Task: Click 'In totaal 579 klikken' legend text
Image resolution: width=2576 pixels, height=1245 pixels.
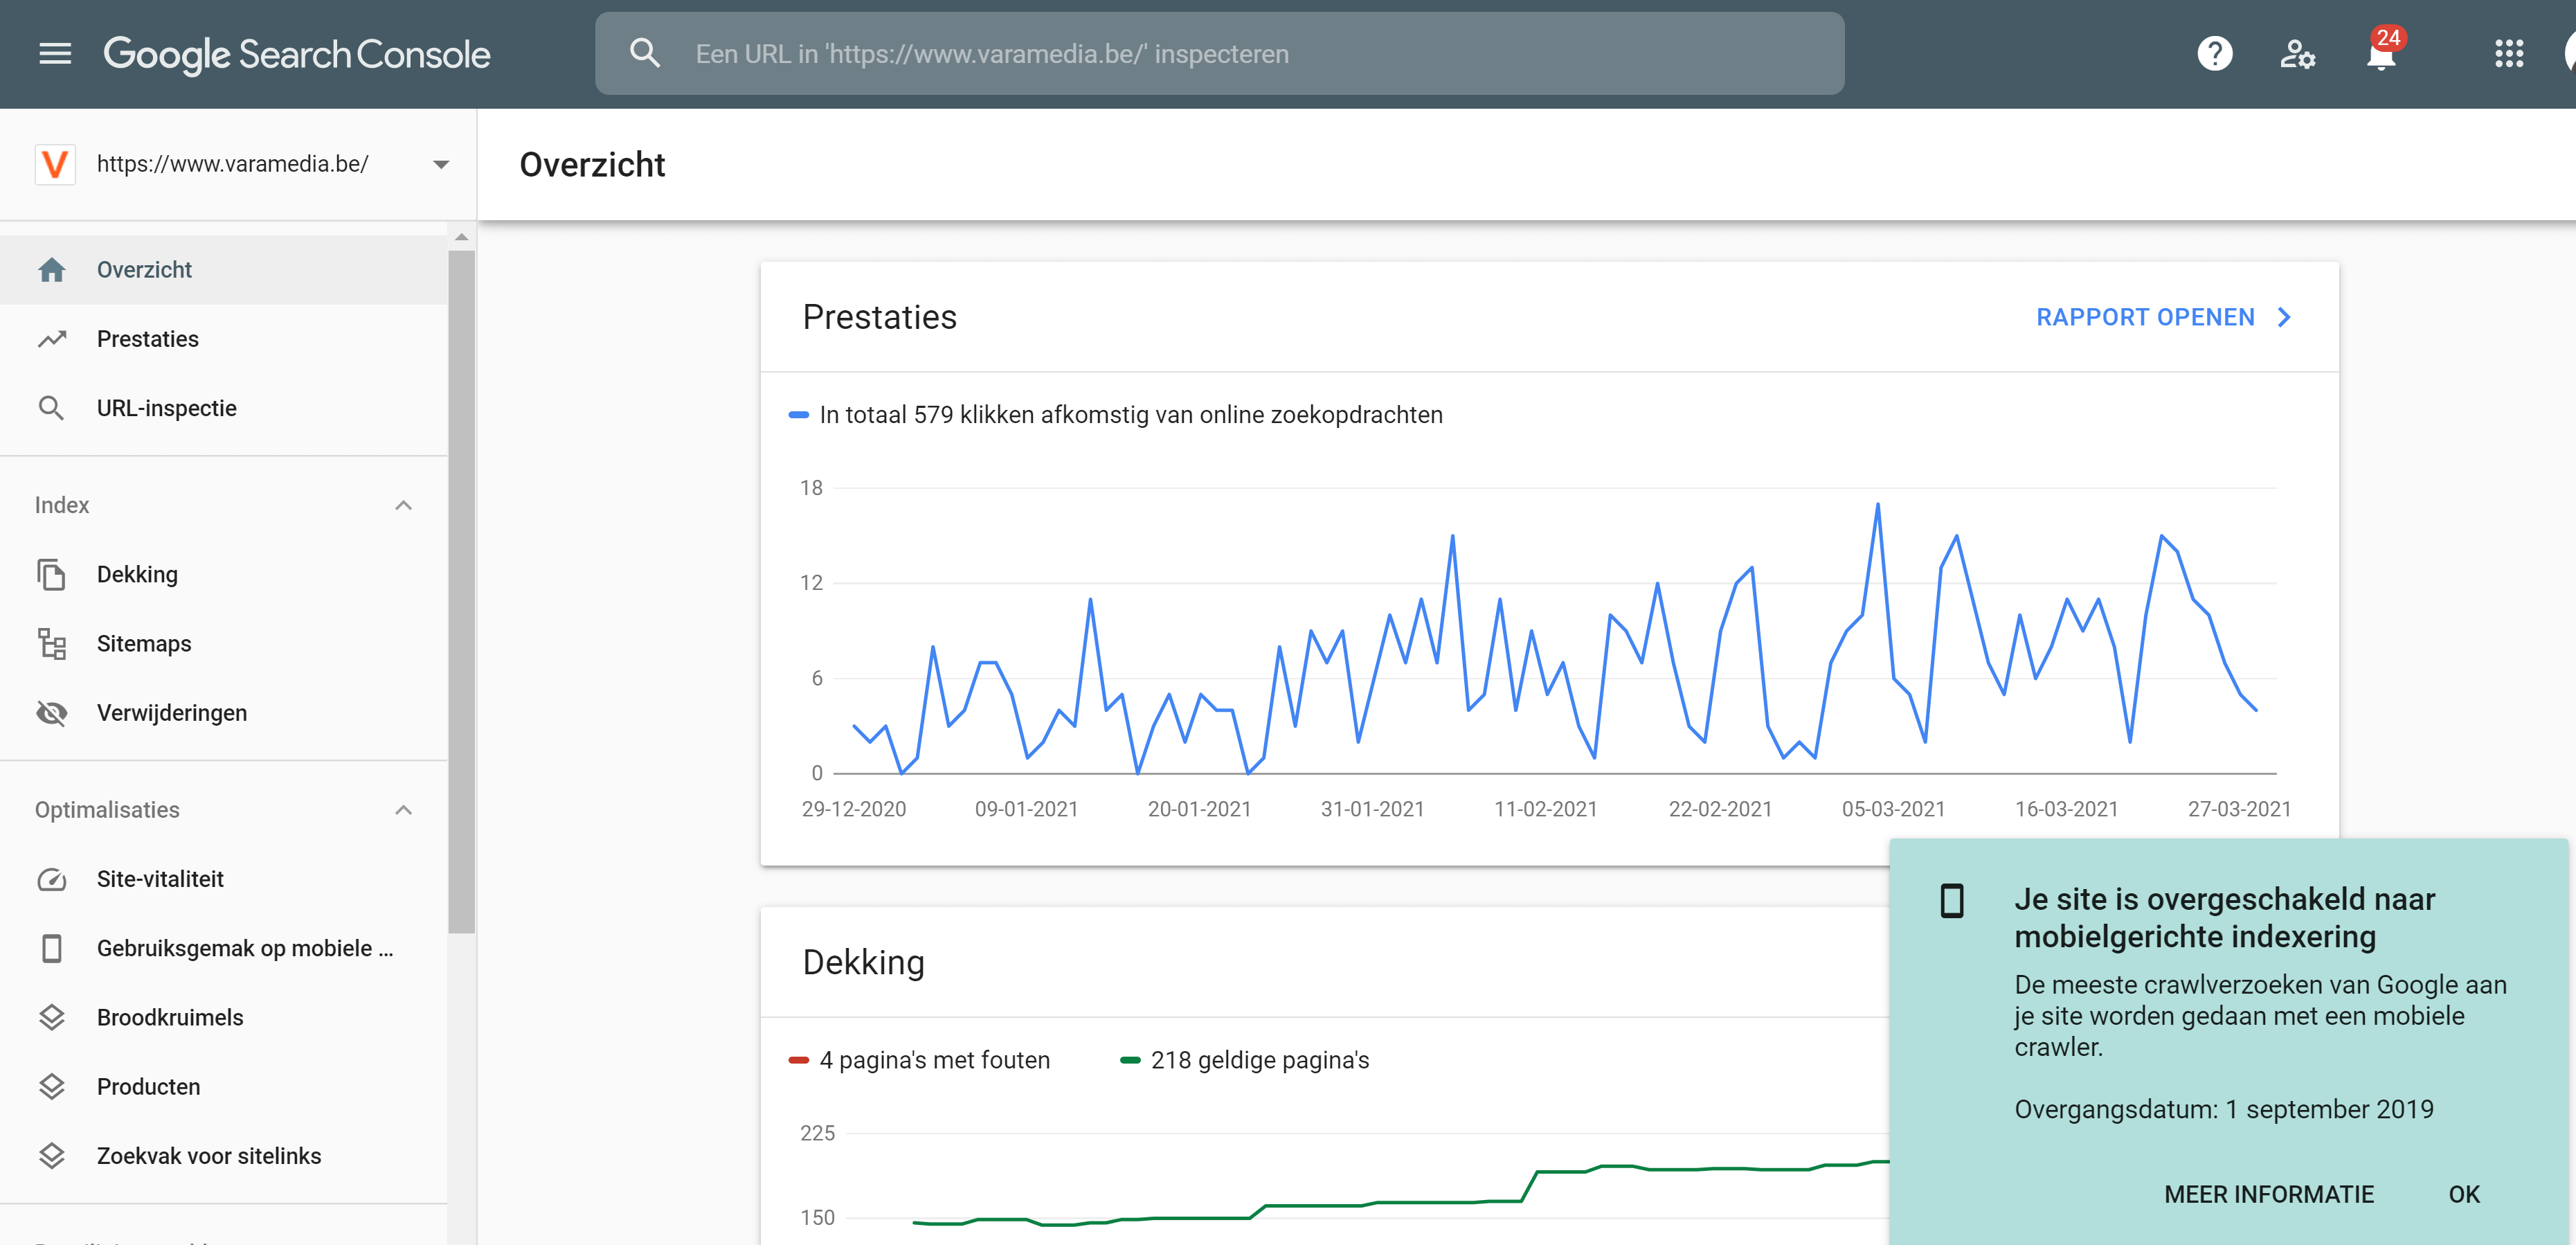Action: 1130,415
